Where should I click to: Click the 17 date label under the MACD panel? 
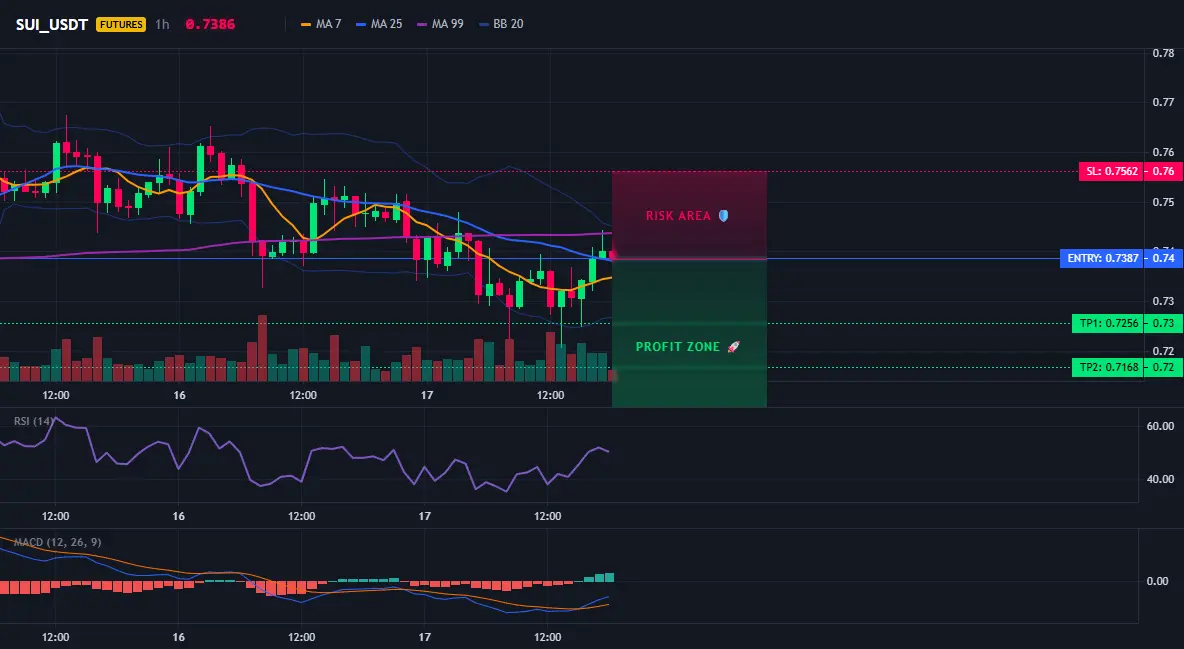coord(424,637)
